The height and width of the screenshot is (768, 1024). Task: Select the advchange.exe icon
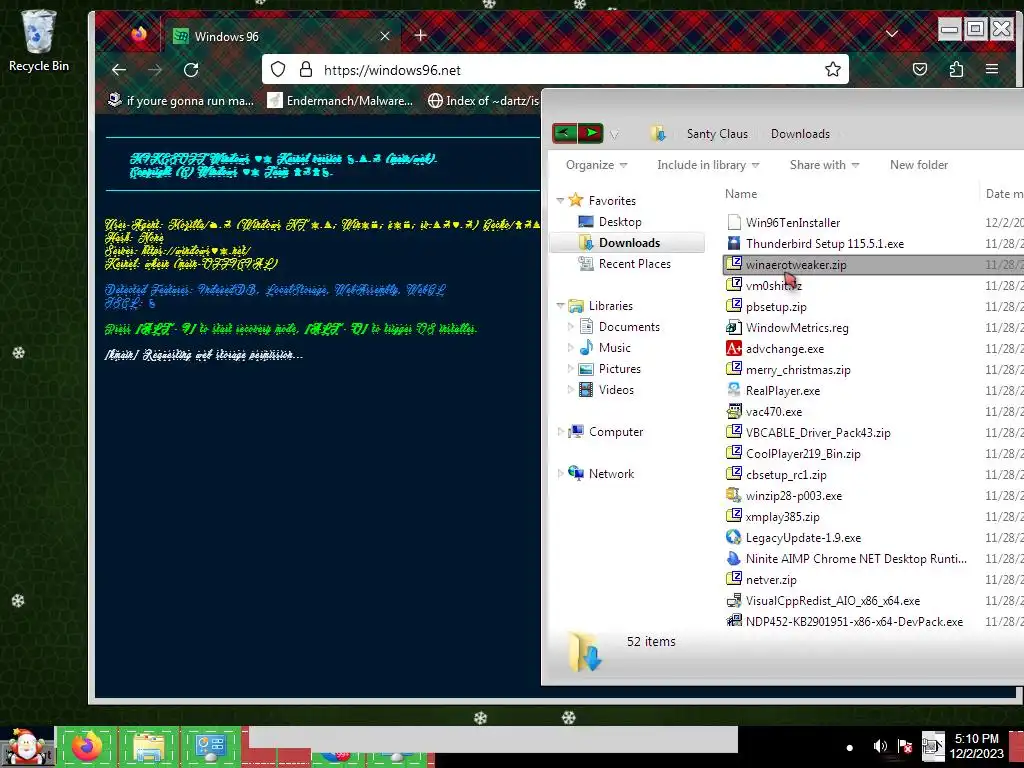point(734,349)
